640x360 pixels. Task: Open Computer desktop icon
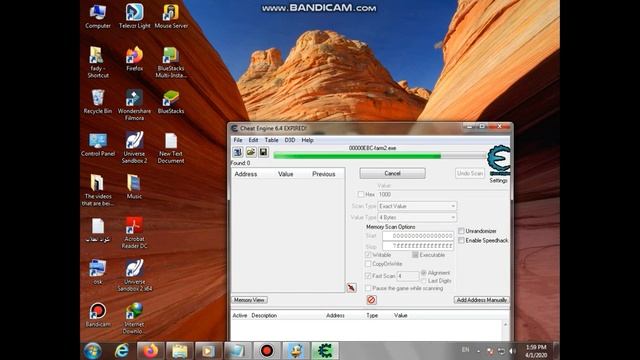98,16
